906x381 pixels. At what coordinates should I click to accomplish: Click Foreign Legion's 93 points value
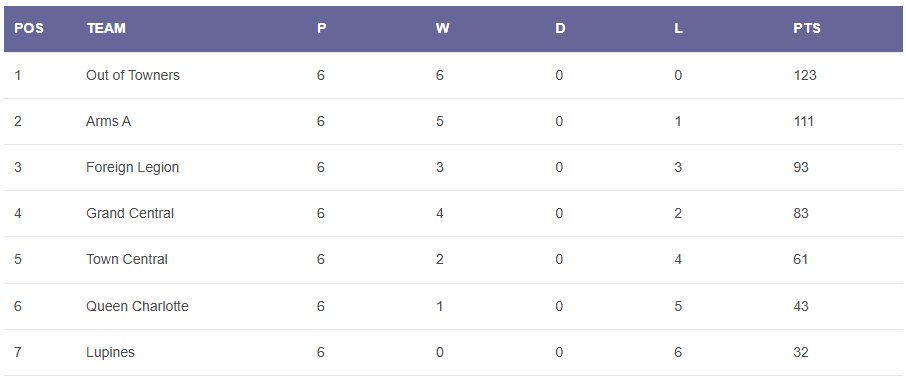[801, 167]
